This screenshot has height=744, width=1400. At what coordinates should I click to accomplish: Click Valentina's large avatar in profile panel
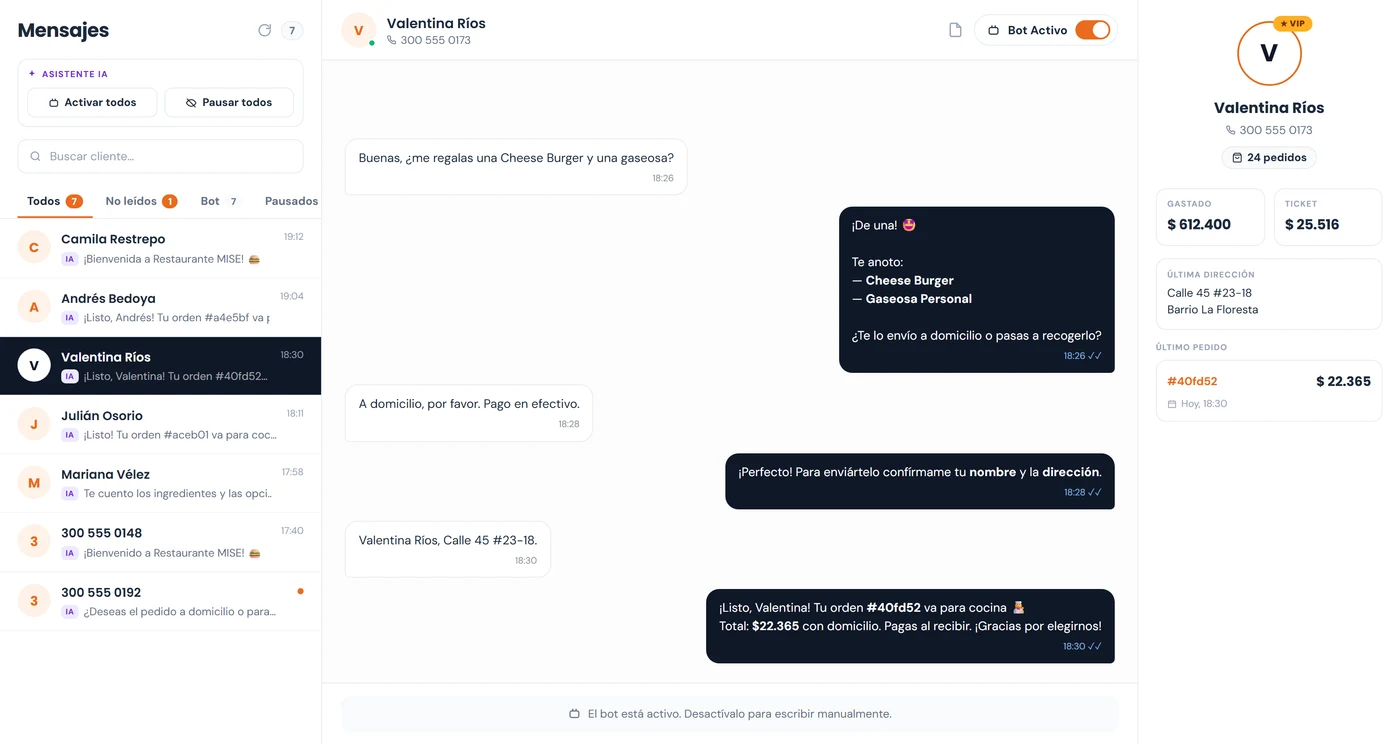point(1269,53)
